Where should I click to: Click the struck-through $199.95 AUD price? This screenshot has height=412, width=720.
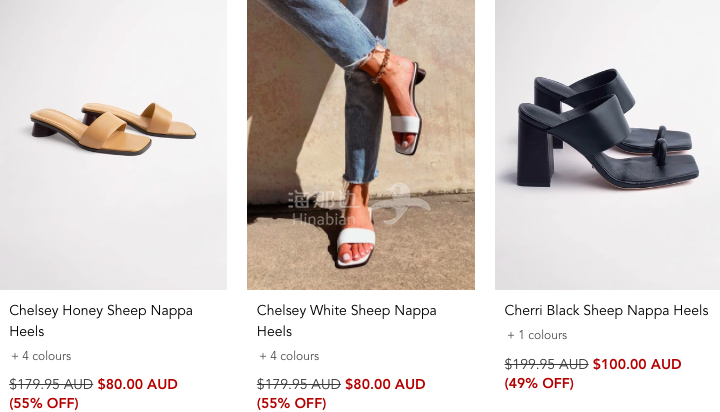click(547, 364)
